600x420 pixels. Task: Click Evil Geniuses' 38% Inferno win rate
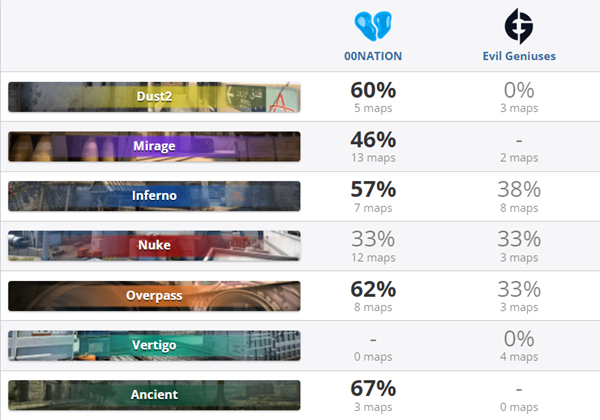pyautogui.click(x=519, y=190)
